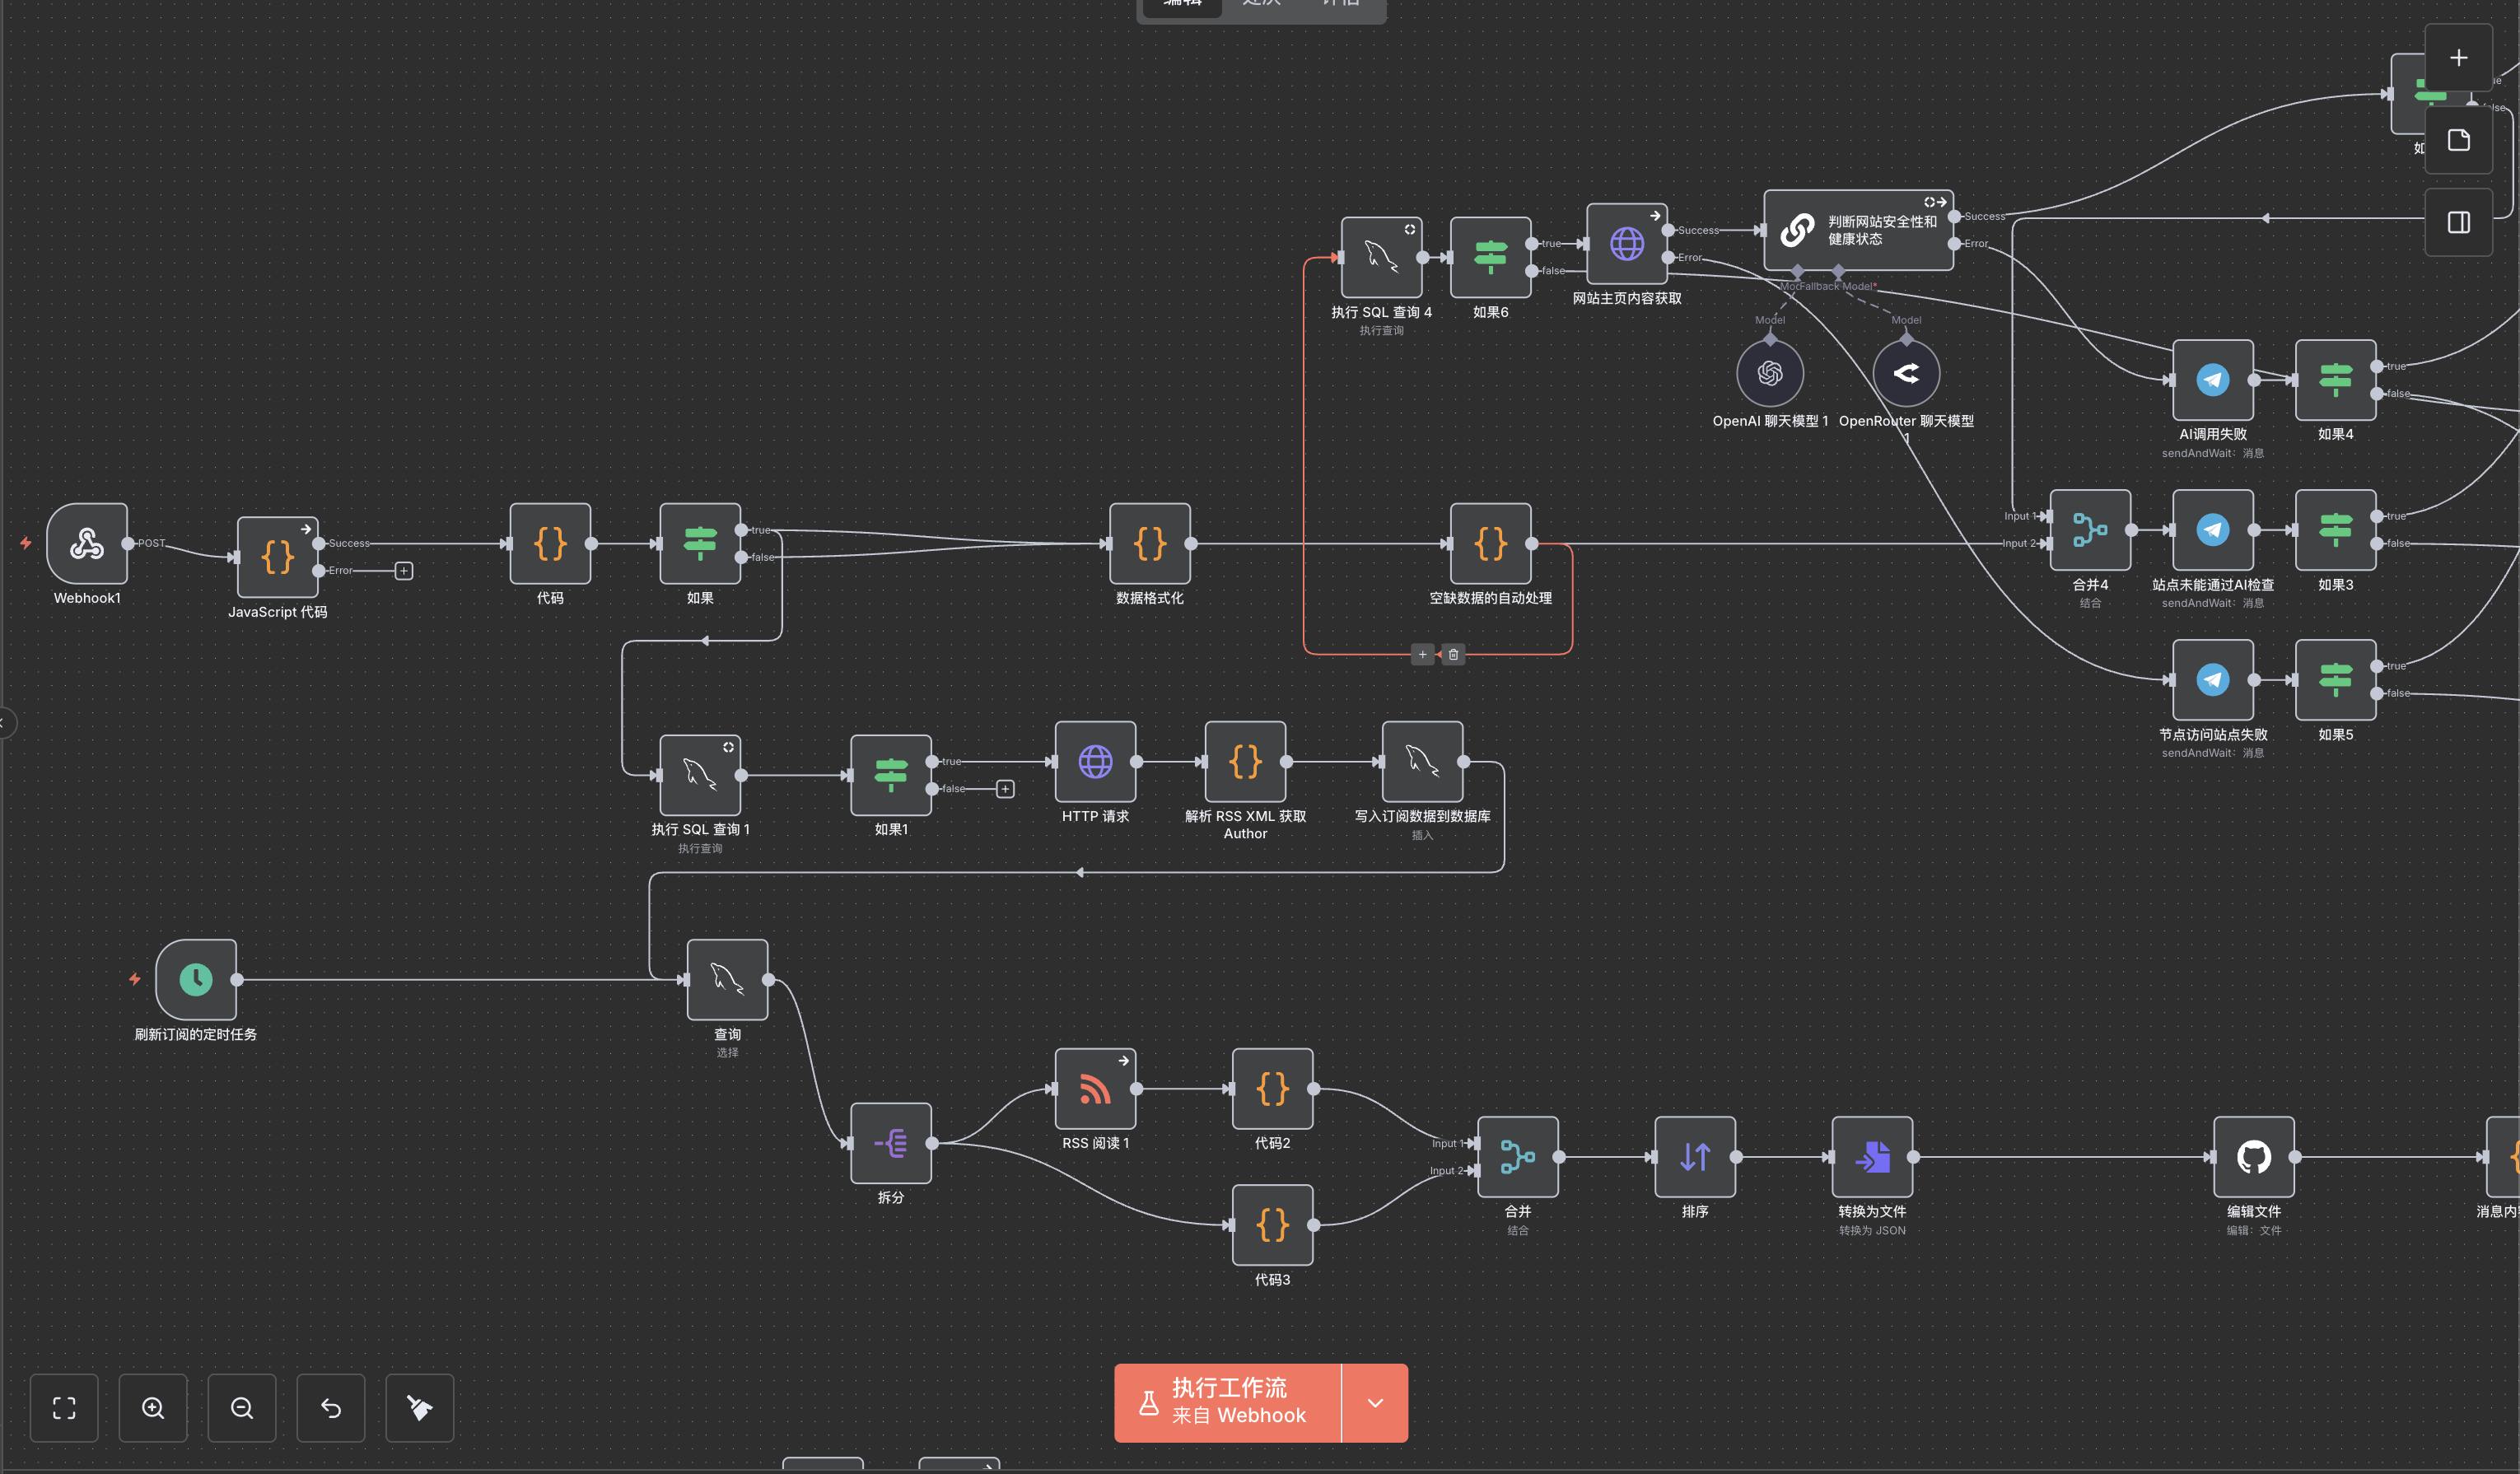Click the zoom in canvas button
2520x1474 pixels.
[x=153, y=1408]
